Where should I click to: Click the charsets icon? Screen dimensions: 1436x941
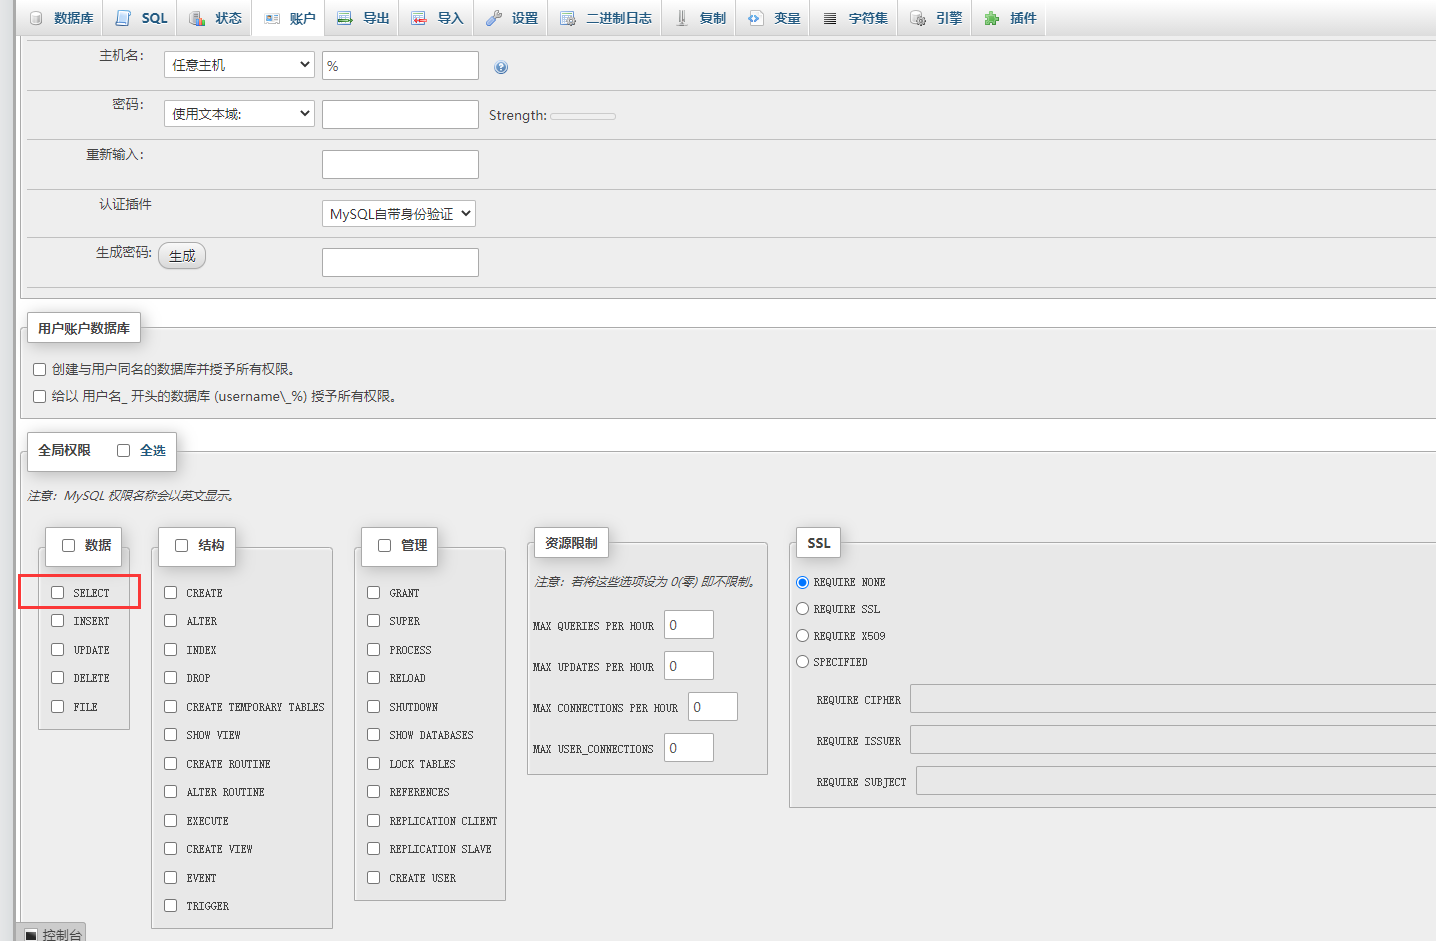click(x=830, y=18)
